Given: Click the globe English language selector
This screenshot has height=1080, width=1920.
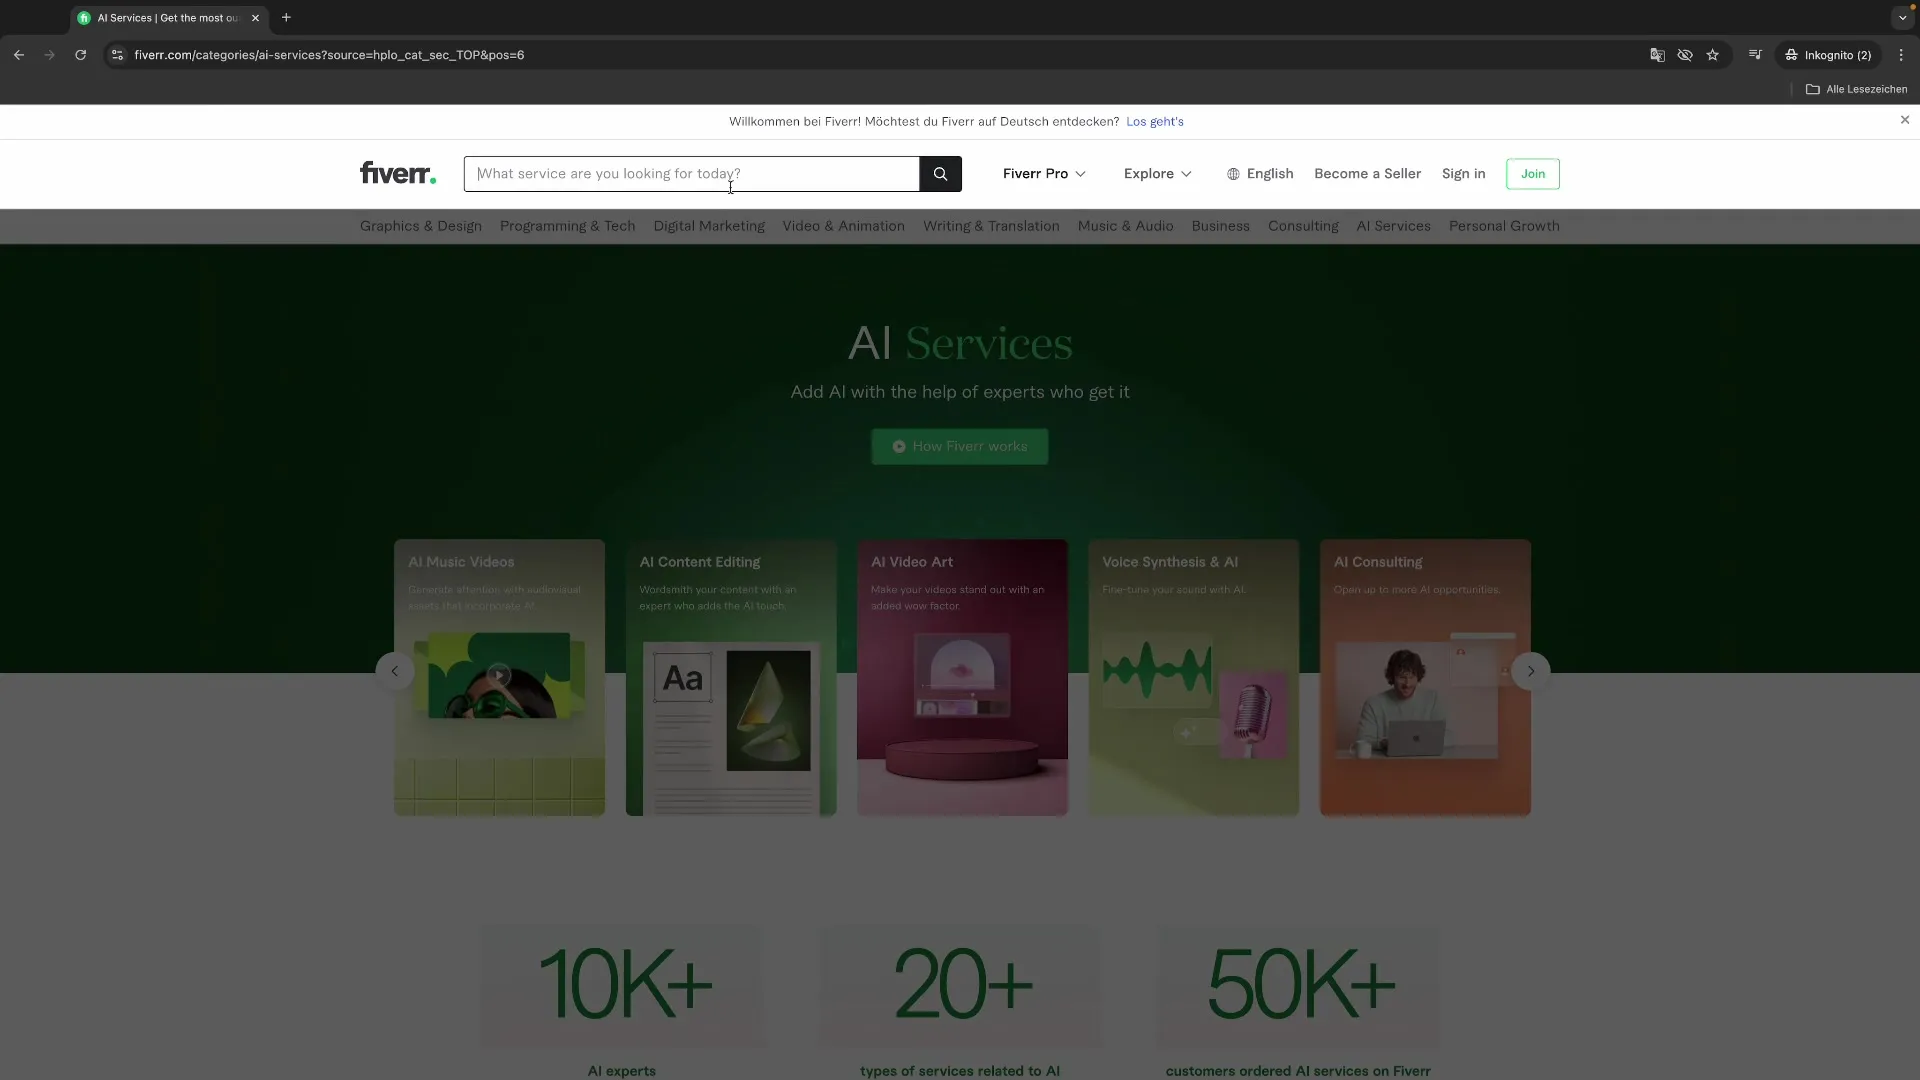Looking at the screenshot, I should click(x=1260, y=174).
